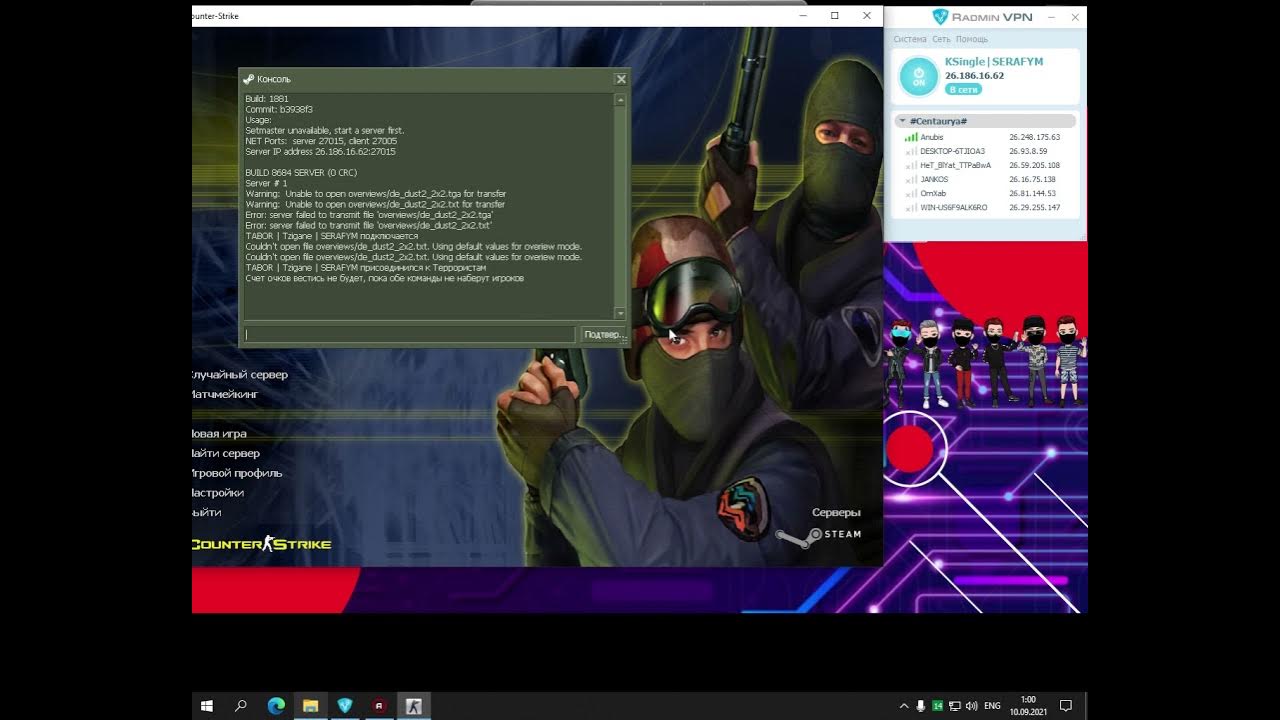Open the notification center icon
Viewport: 1280px width, 720px height.
pos(1066,706)
